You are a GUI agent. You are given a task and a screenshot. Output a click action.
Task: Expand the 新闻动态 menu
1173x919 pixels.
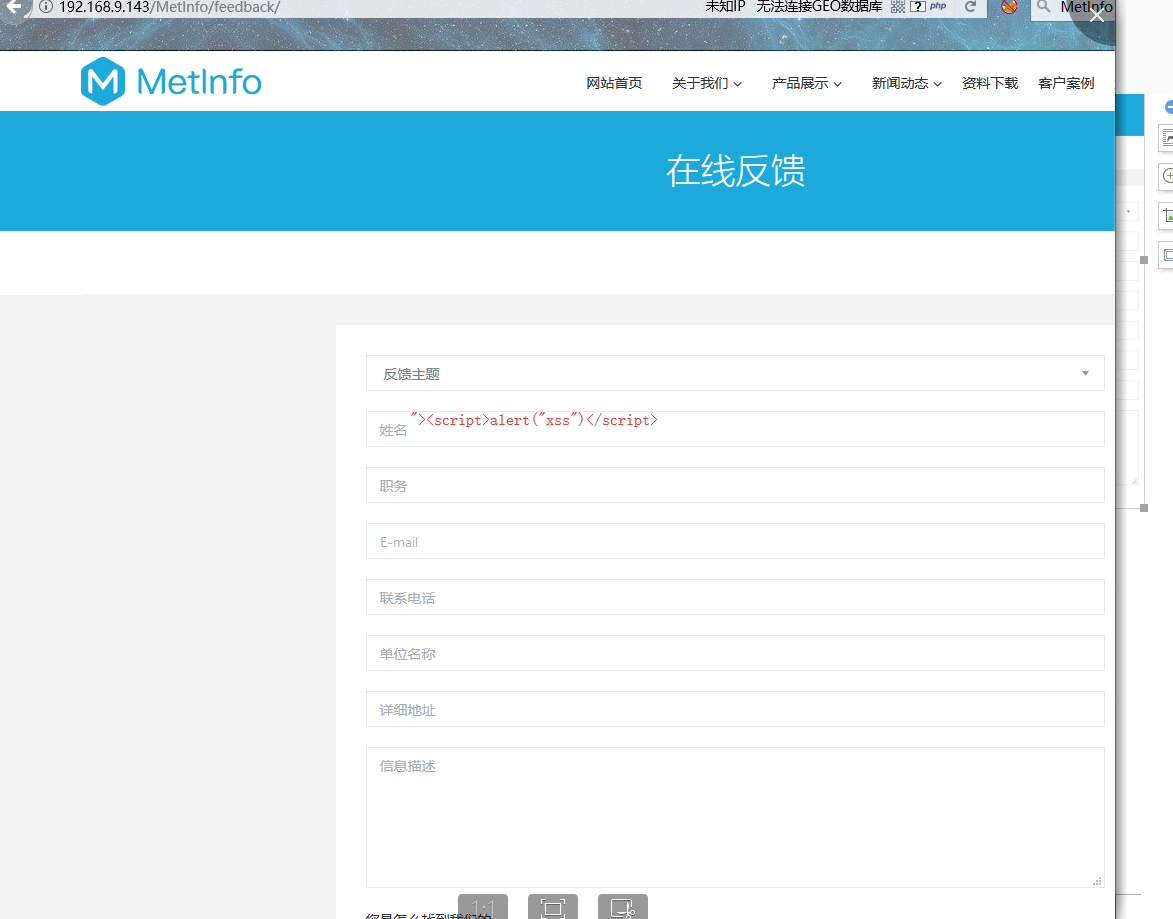click(x=907, y=83)
